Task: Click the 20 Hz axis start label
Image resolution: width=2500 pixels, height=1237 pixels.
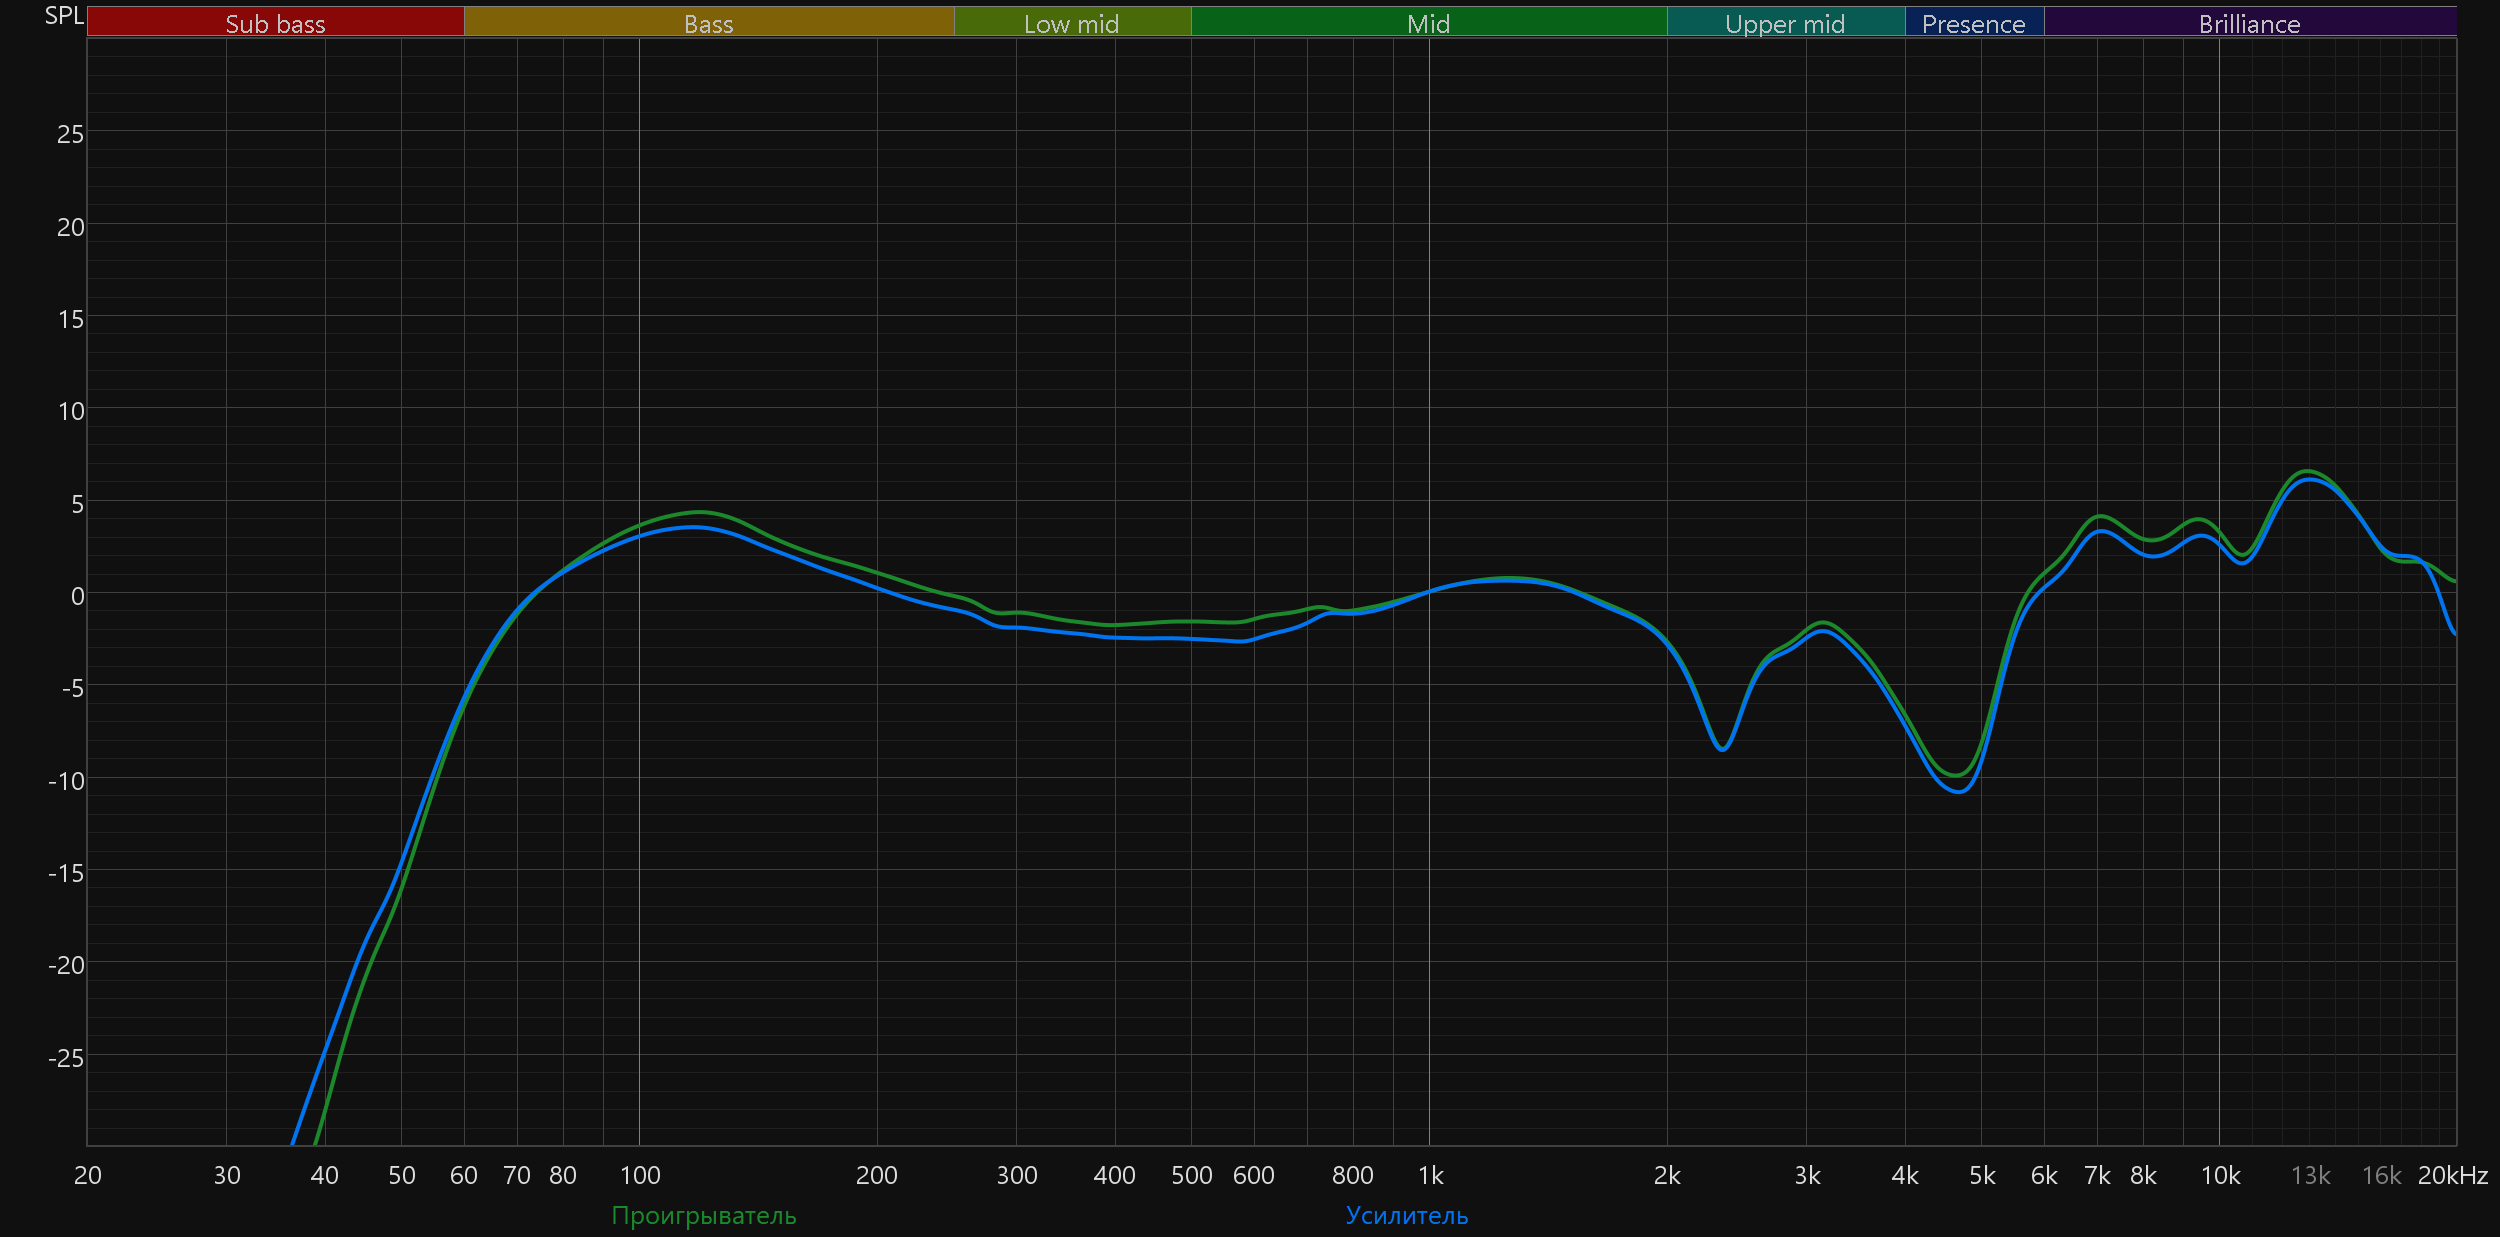Action: (x=88, y=1175)
